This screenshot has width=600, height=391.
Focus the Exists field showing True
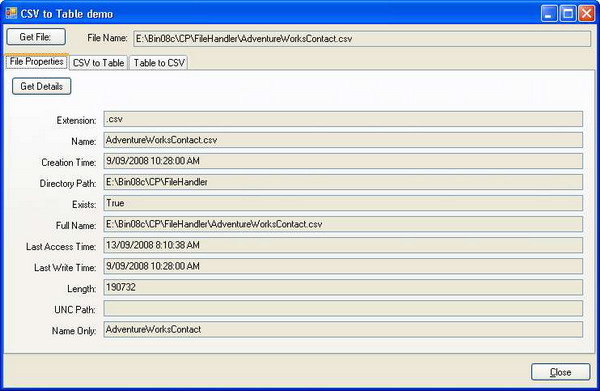pos(343,203)
